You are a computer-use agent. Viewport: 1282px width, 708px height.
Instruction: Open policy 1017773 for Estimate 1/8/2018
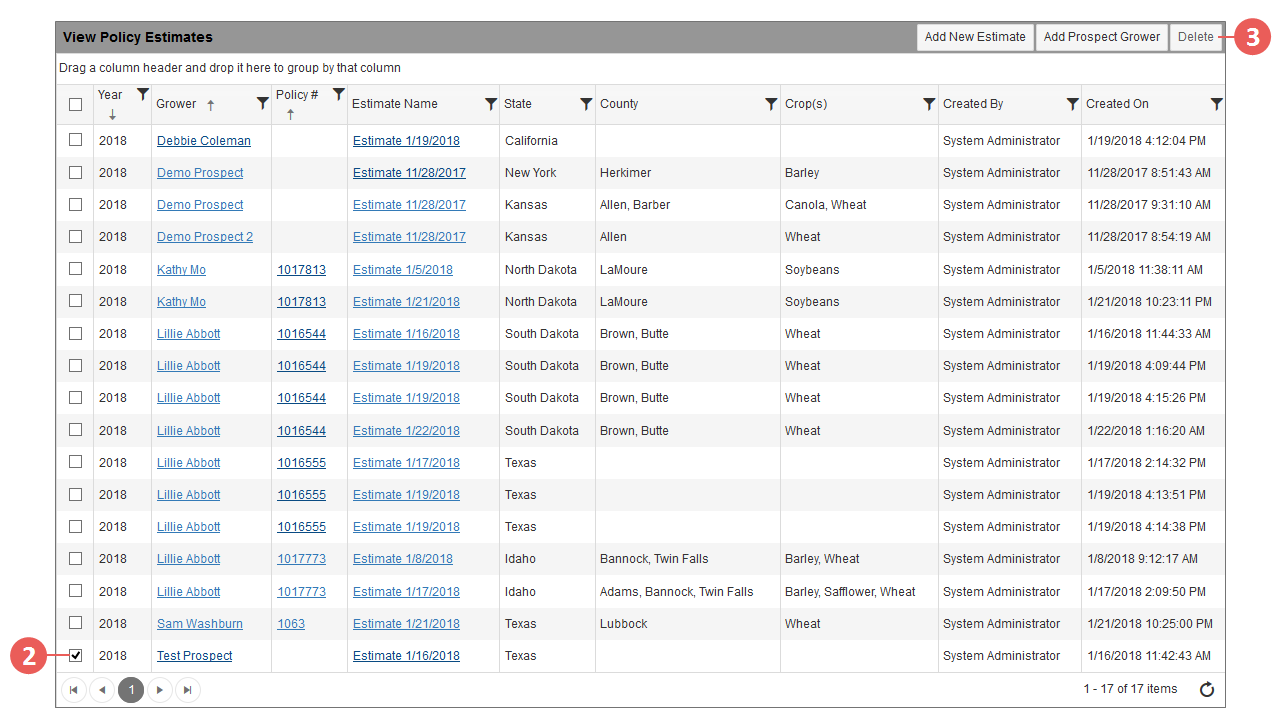click(x=301, y=559)
